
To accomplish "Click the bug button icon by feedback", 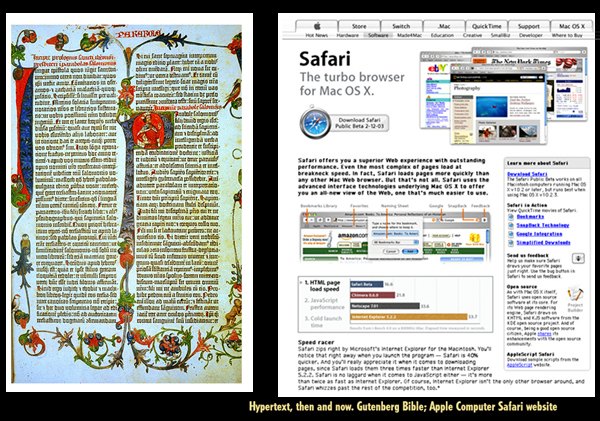I will pos(578,258).
